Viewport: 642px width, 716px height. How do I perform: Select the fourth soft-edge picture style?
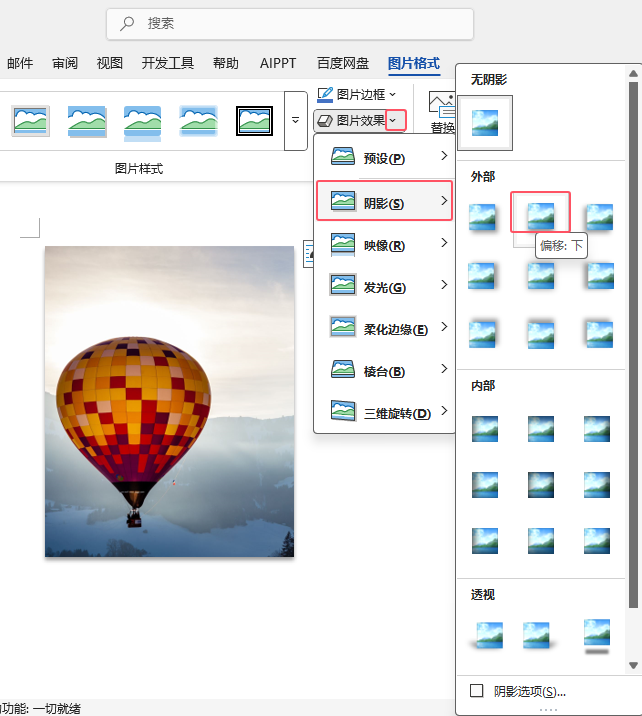(198, 121)
